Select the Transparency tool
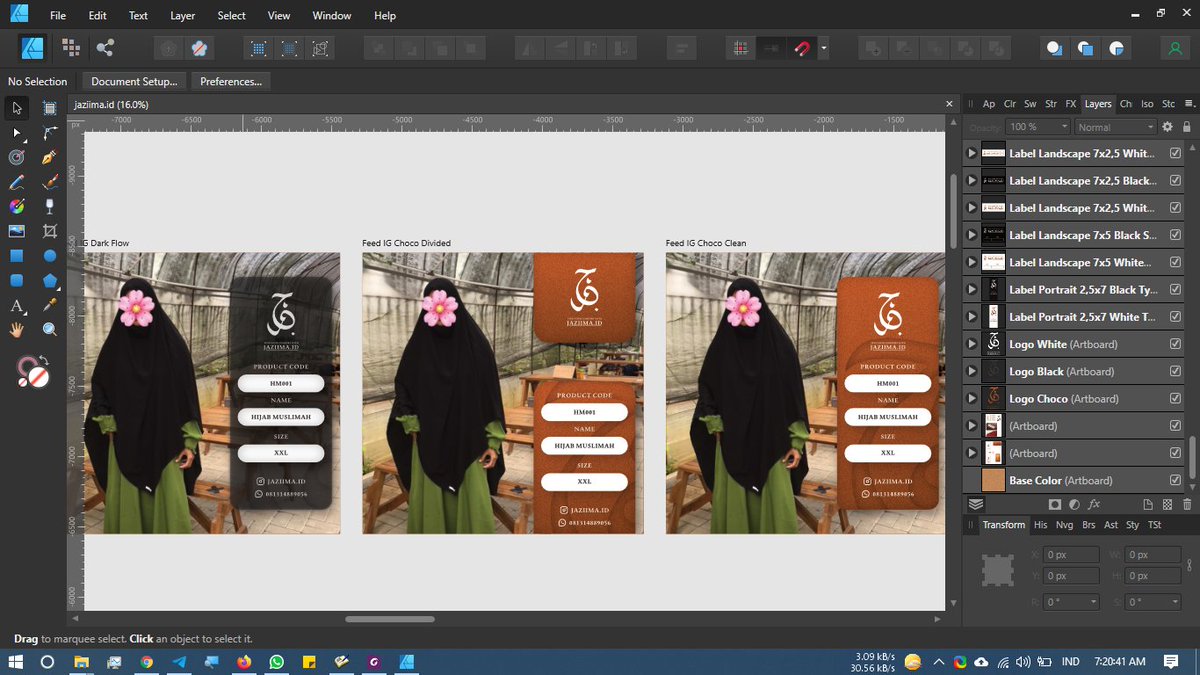 (49, 206)
